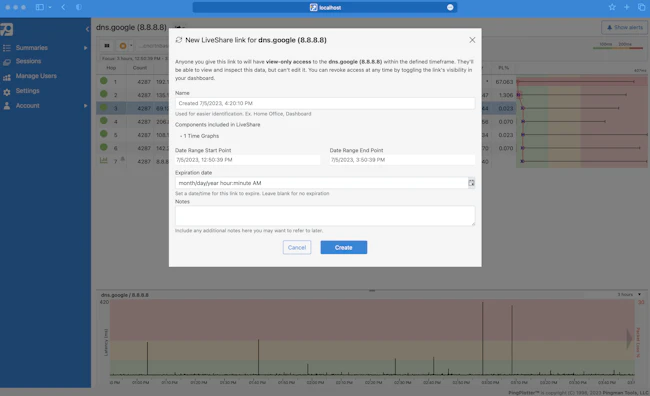Click the Cancel button
Image resolution: width=650 pixels, height=396 pixels.
(x=297, y=248)
